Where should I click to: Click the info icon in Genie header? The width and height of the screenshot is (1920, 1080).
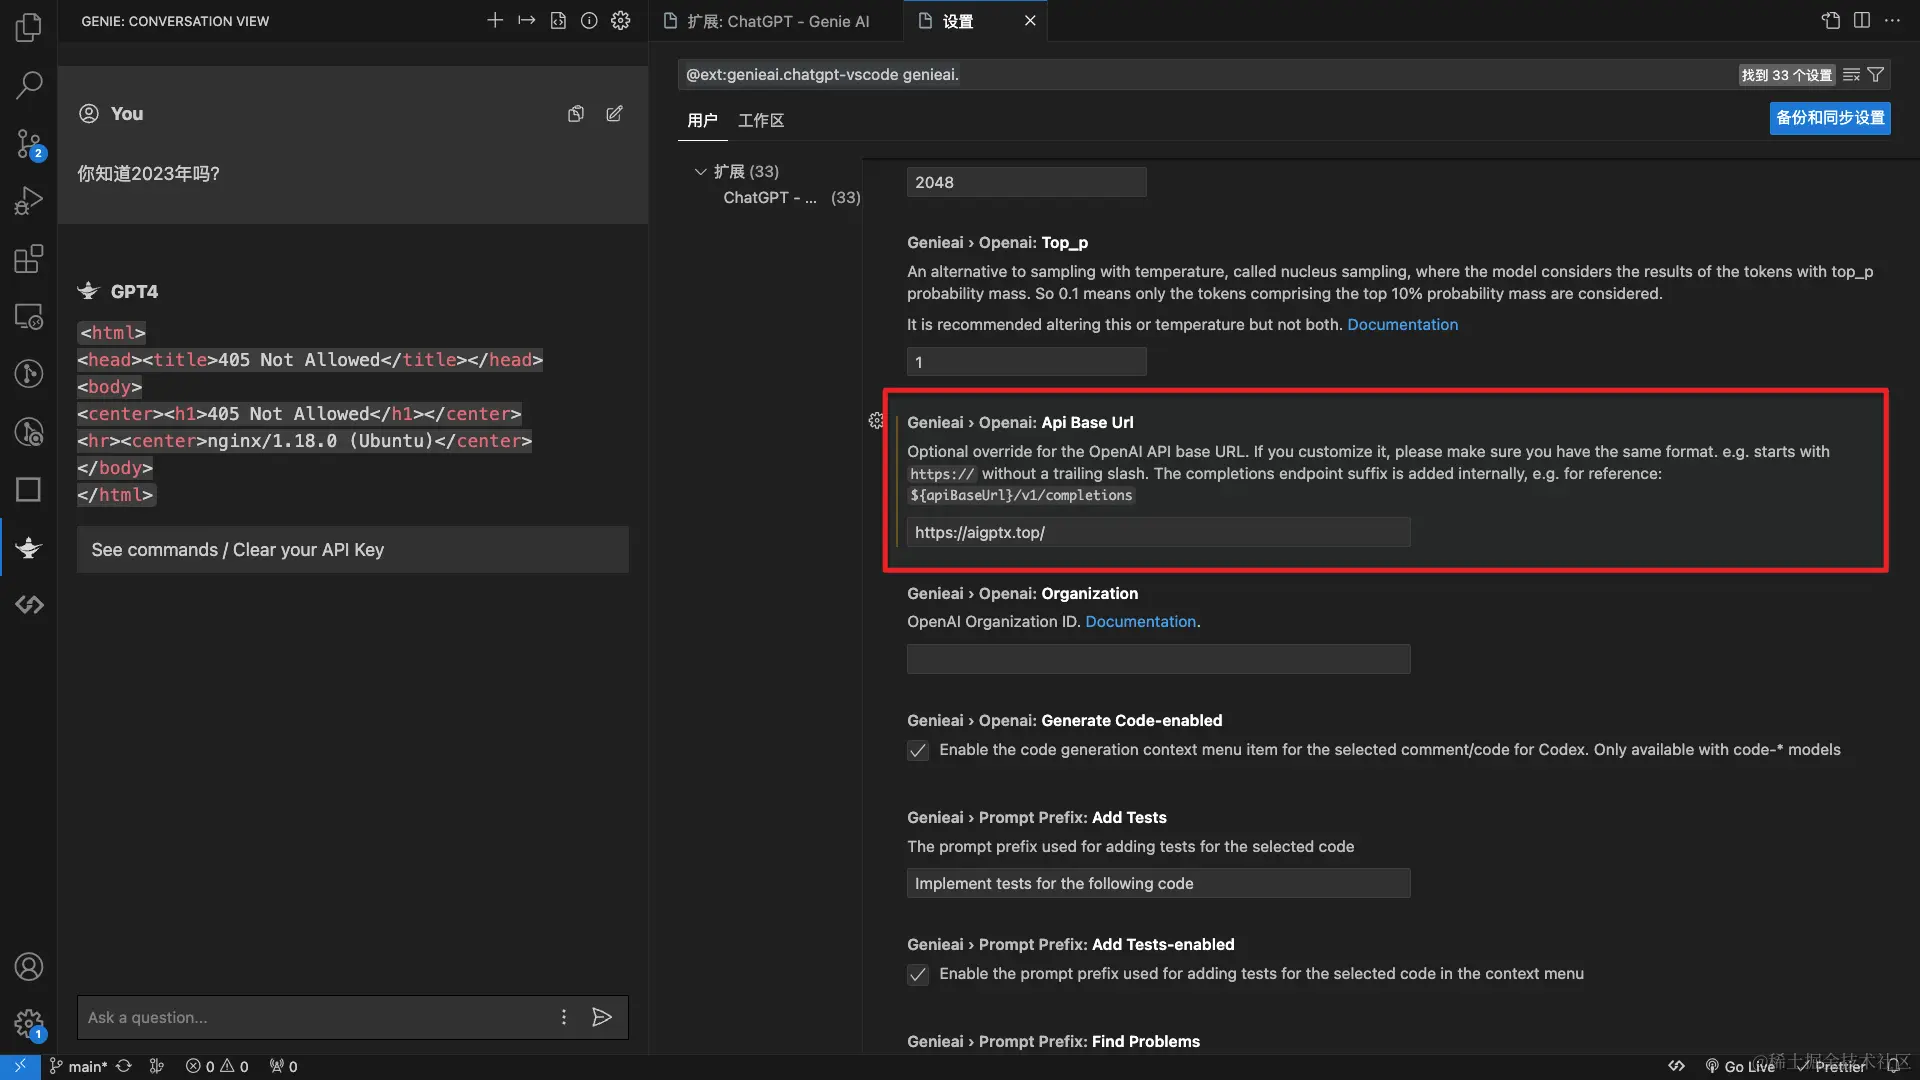coord(589,20)
